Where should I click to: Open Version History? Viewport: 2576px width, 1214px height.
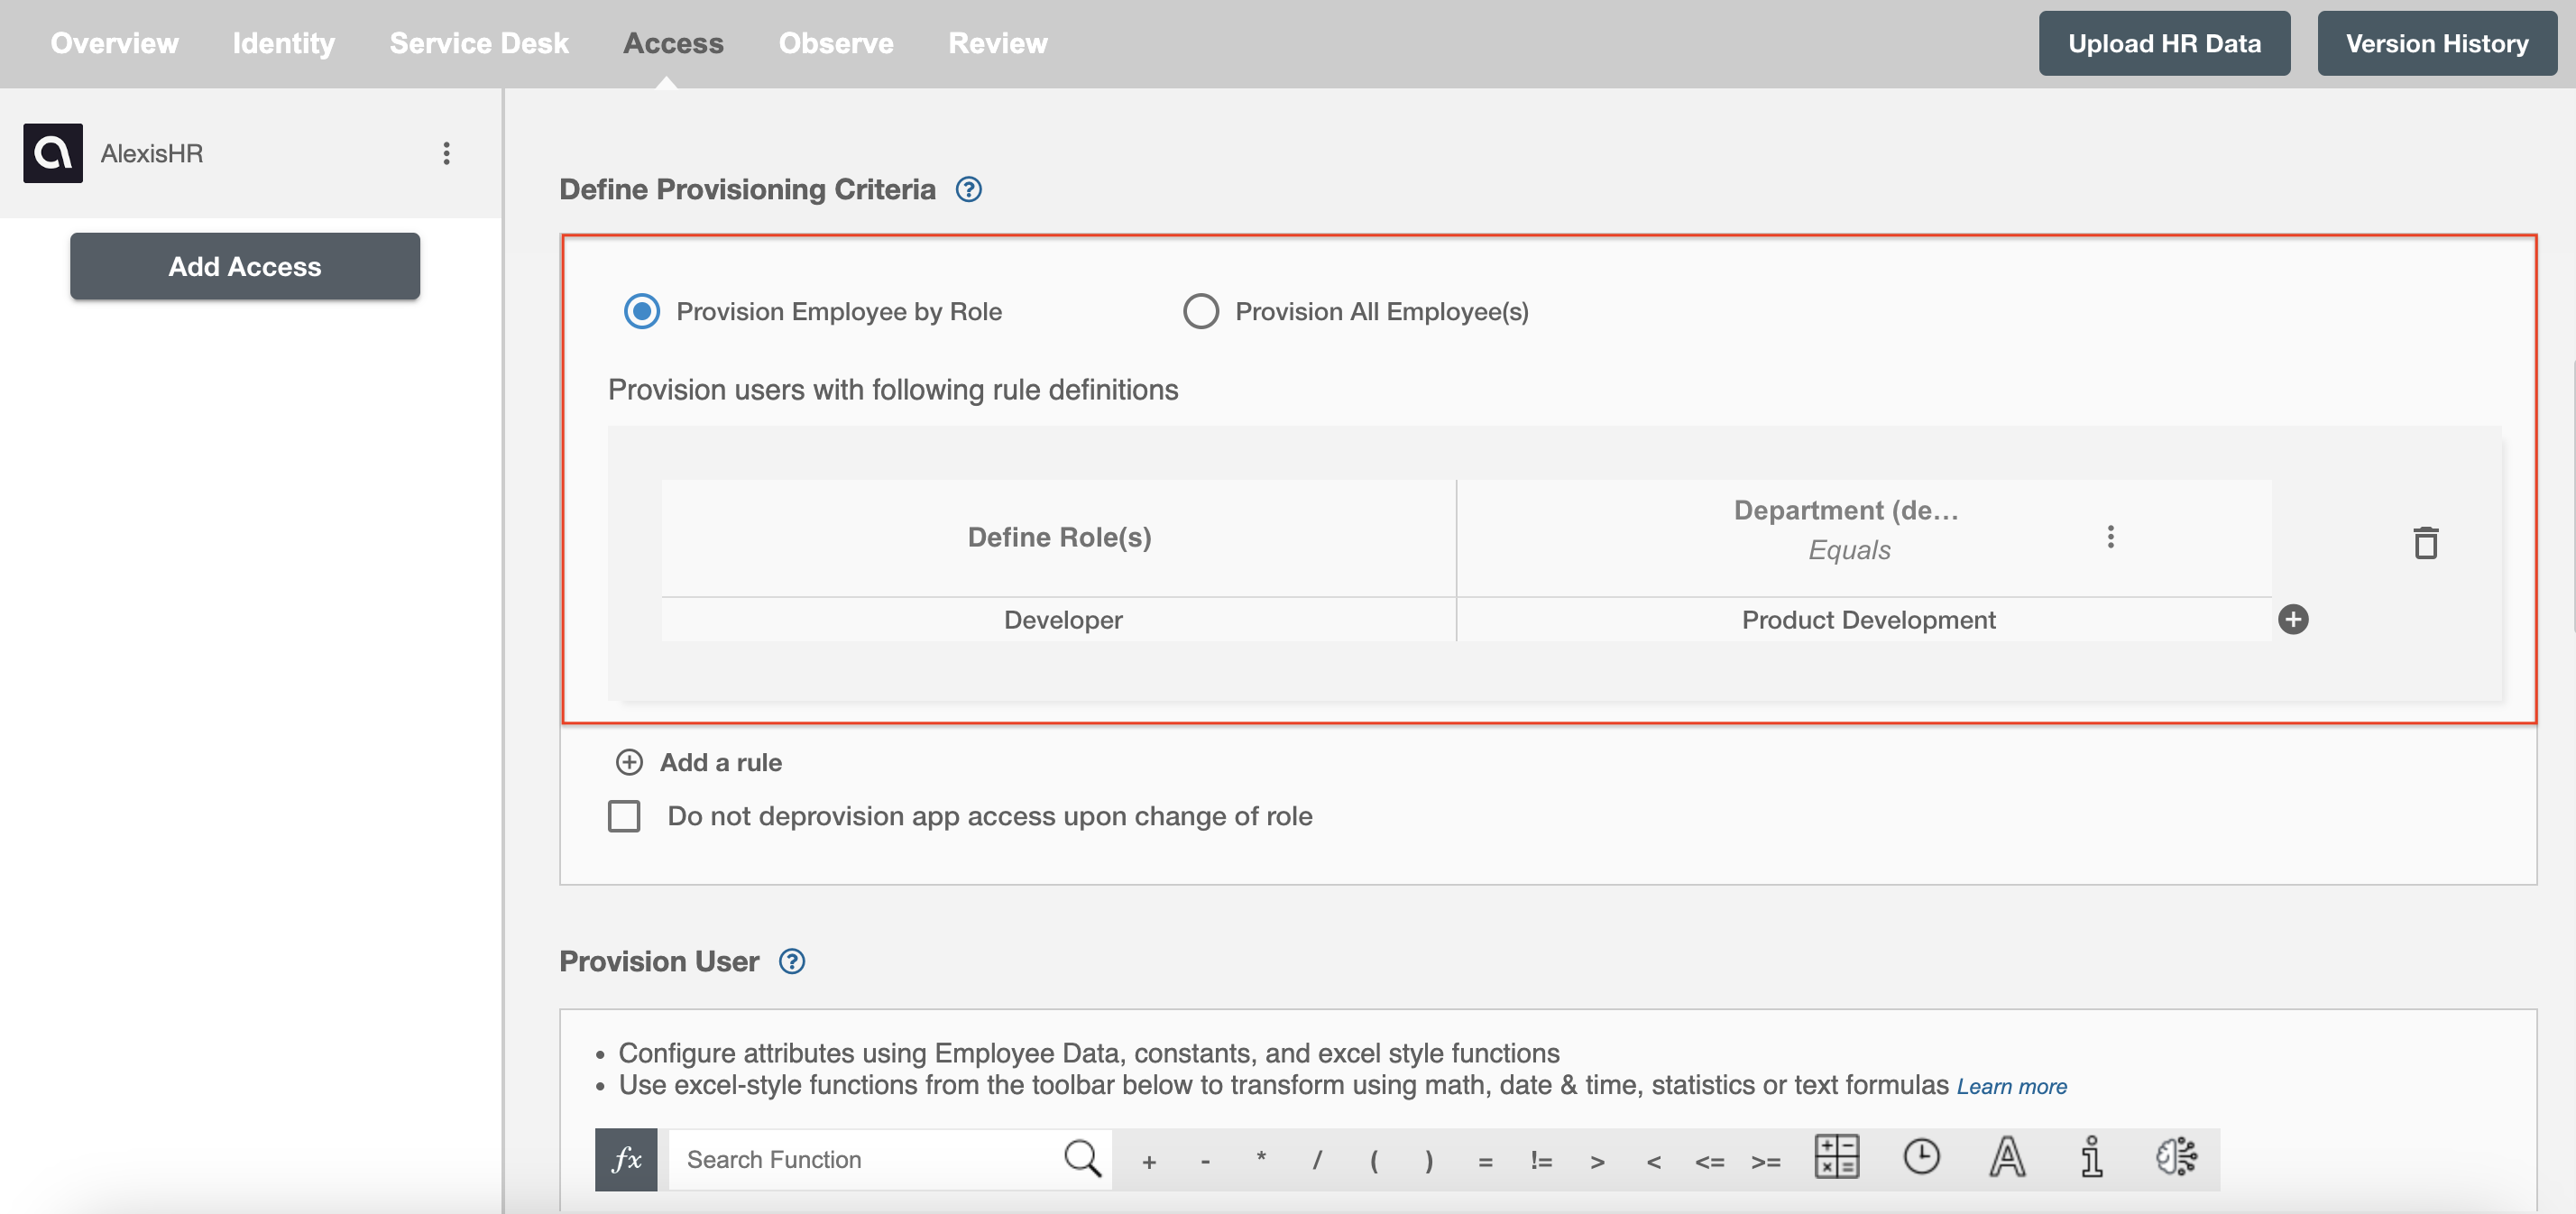point(2436,43)
